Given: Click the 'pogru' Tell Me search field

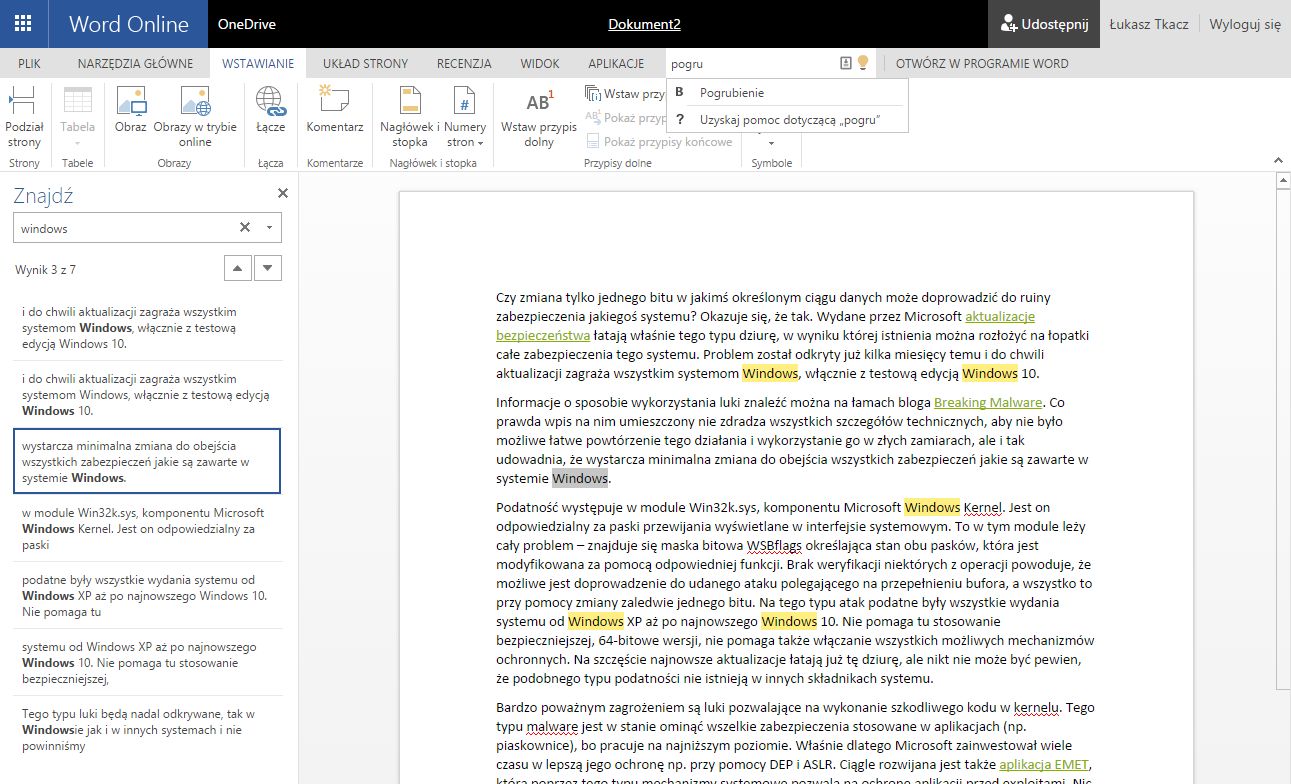Looking at the screenshot, I should coord(754,63).
